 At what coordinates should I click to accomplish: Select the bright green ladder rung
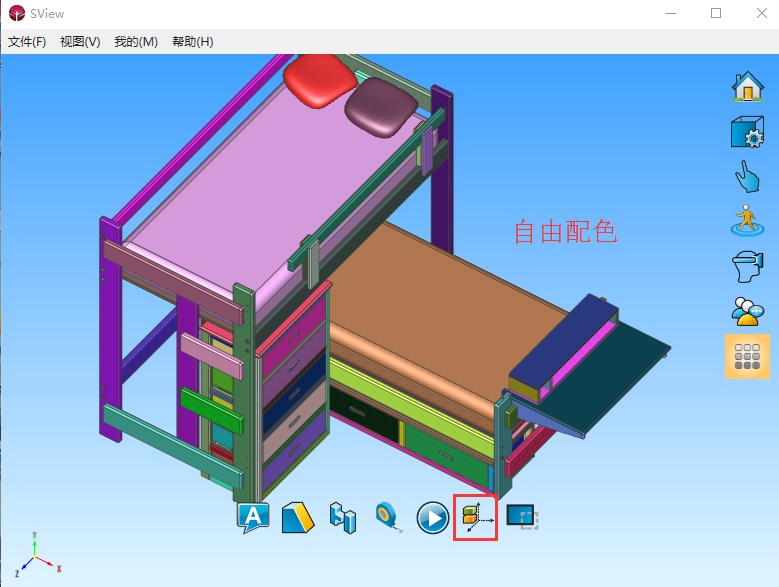point(212,410)
